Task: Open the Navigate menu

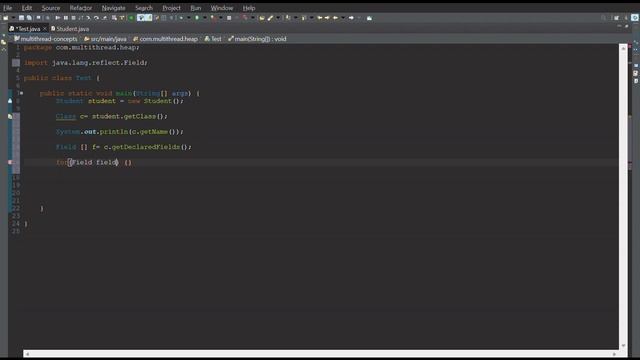Action: point(113,8)
